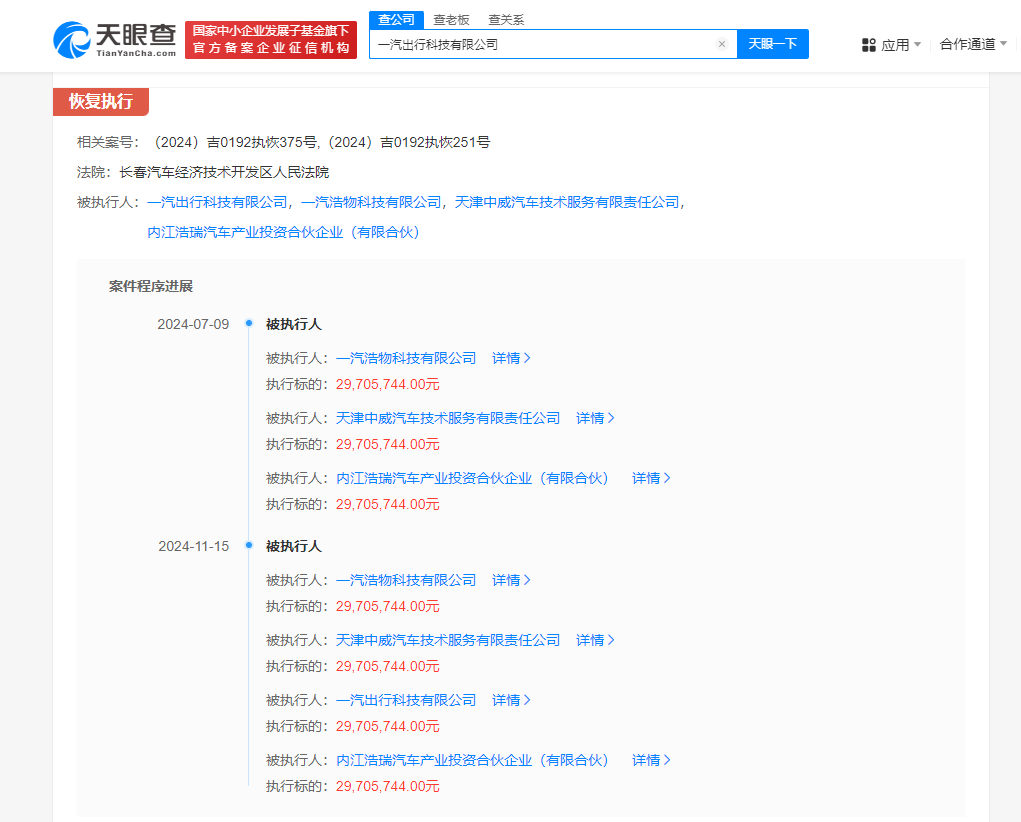1021x822 pixels.
Task: Open 内江浩瑞汽车产业投资合伙企业 link in header section
Action: [283, 233]
